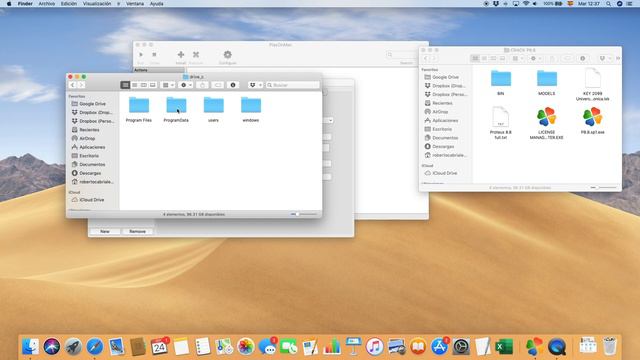Click the Buscar search field
Viewport: 640px width, 360px height.
293,85
